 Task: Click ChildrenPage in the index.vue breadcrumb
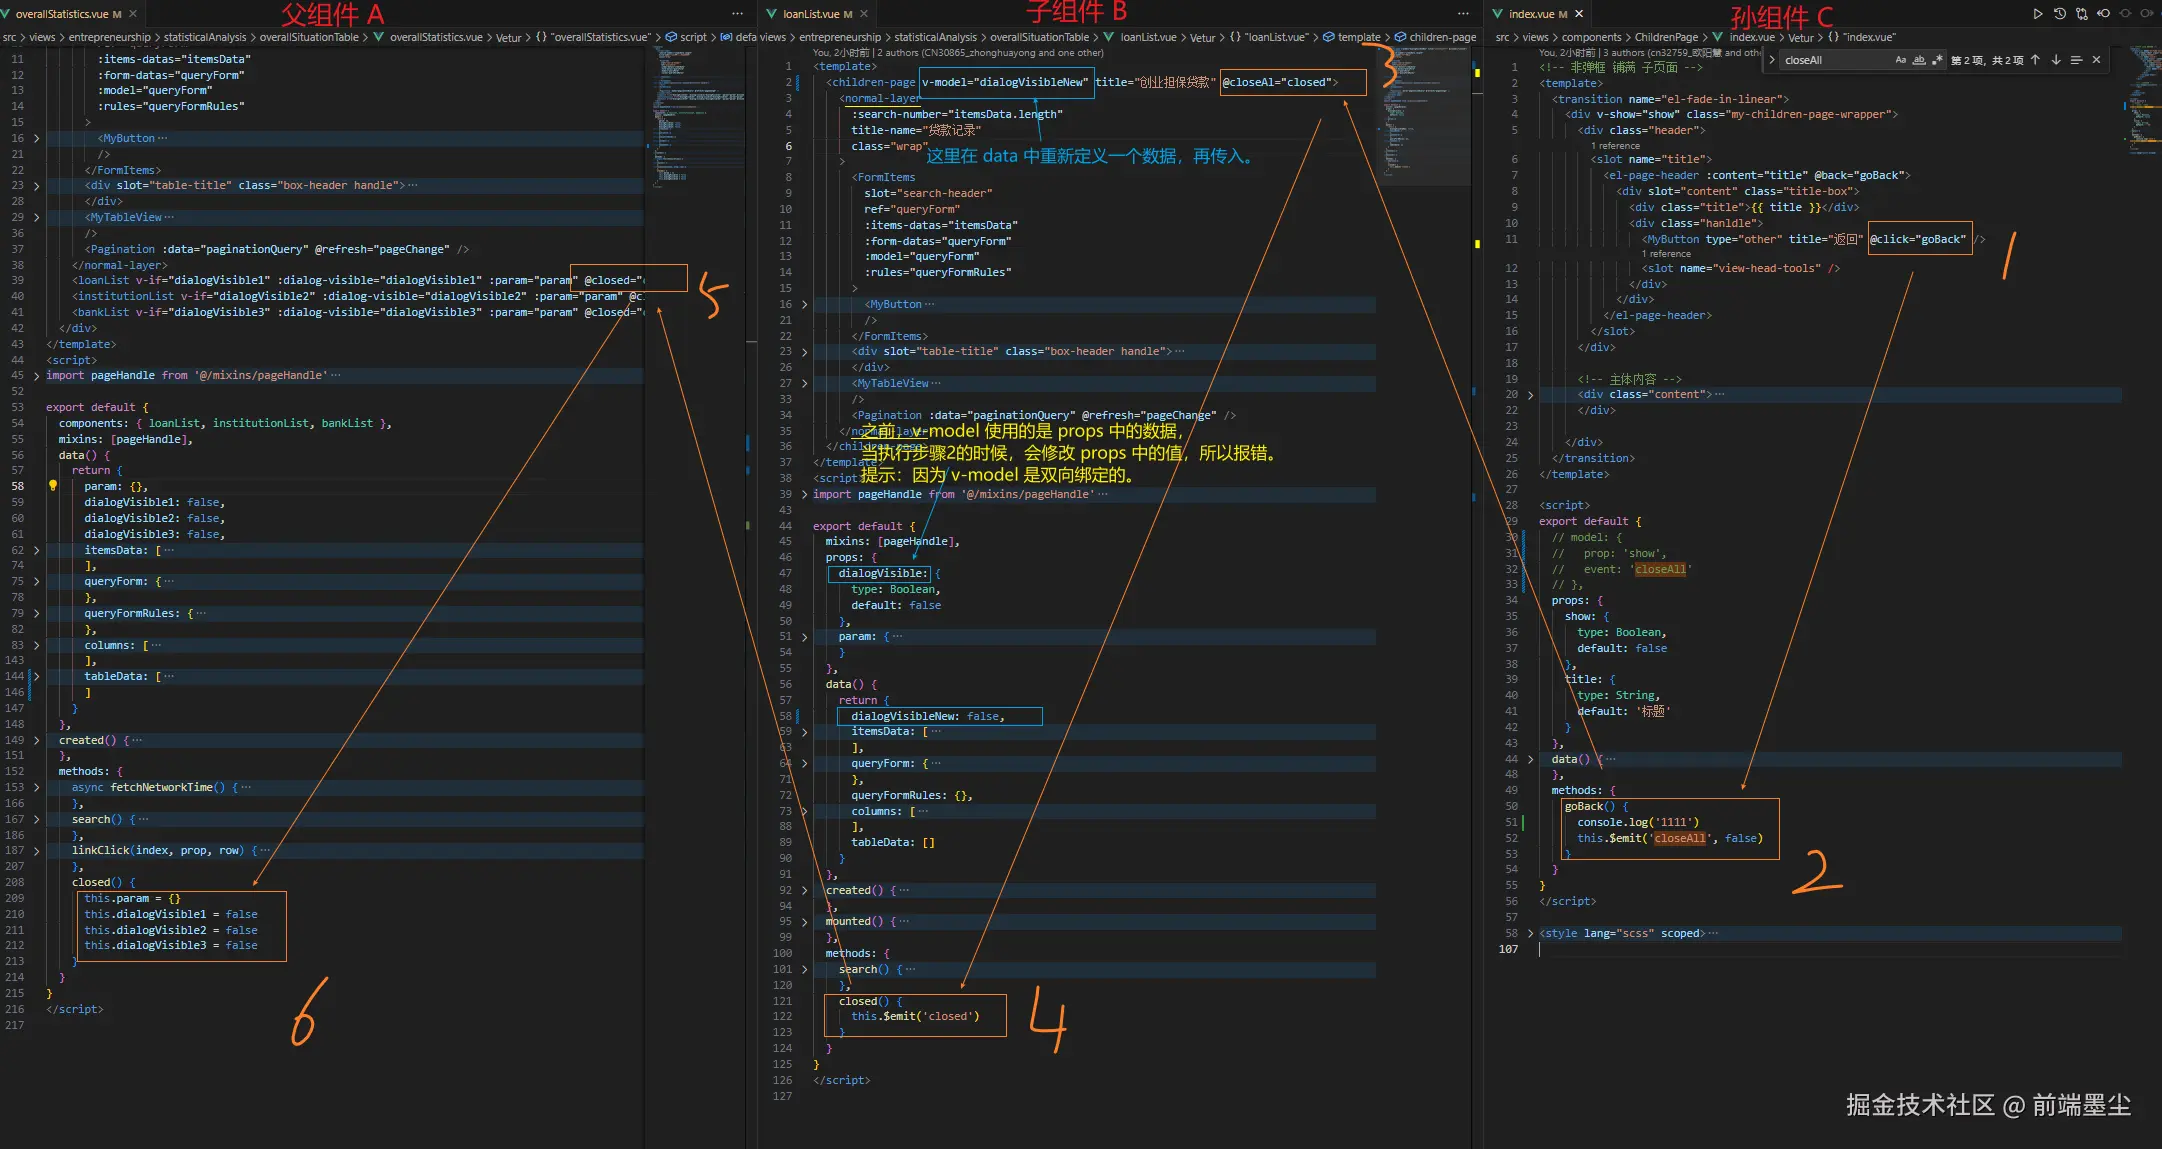[1666, 37]
